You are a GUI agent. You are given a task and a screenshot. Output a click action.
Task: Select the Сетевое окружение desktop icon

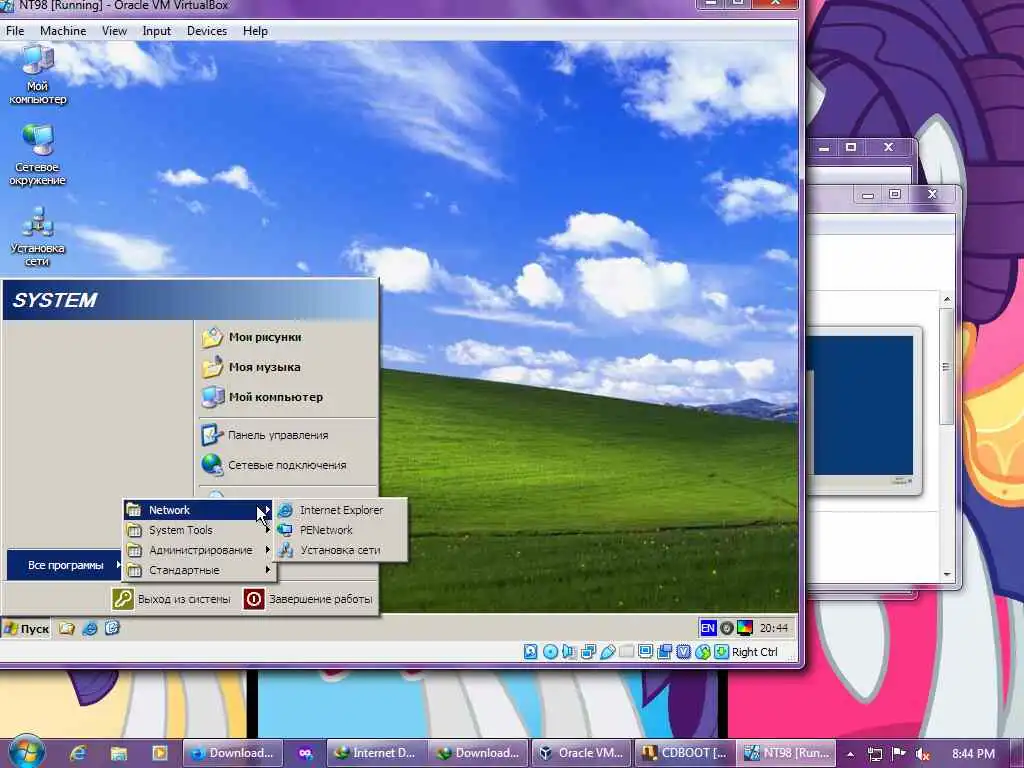(37, 154)
